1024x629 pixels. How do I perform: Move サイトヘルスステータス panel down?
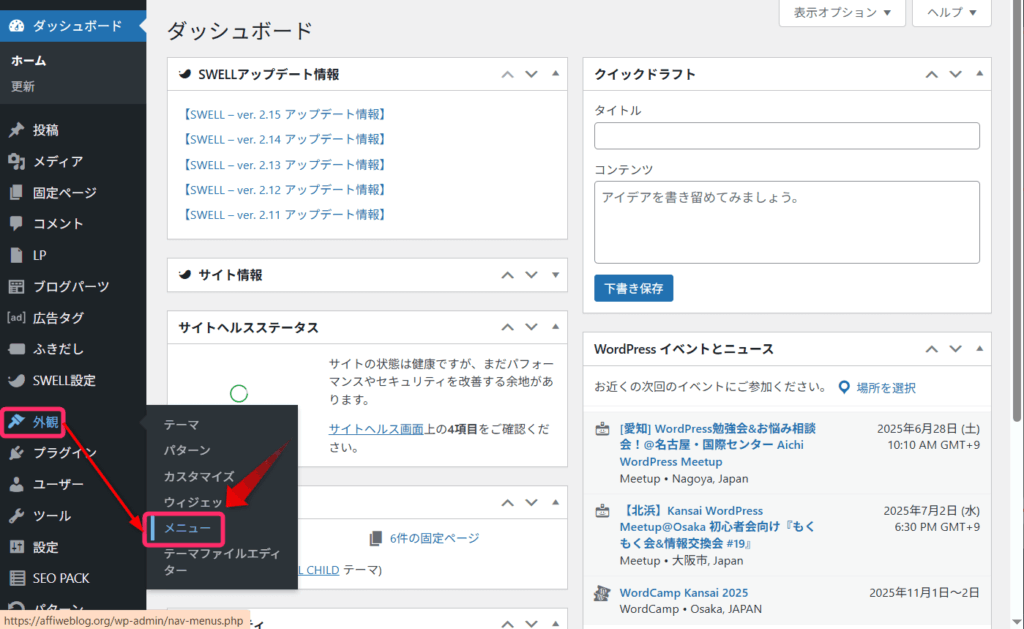click(x=532, y=327)
